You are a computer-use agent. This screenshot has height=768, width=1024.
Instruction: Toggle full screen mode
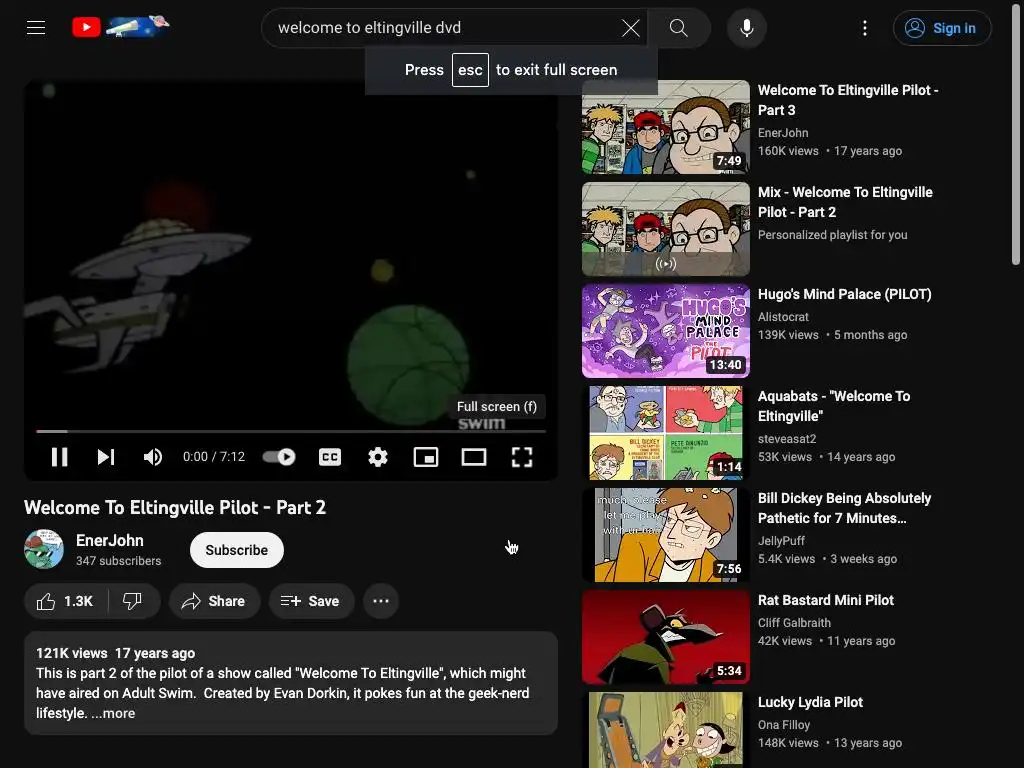tap(522, 456)
